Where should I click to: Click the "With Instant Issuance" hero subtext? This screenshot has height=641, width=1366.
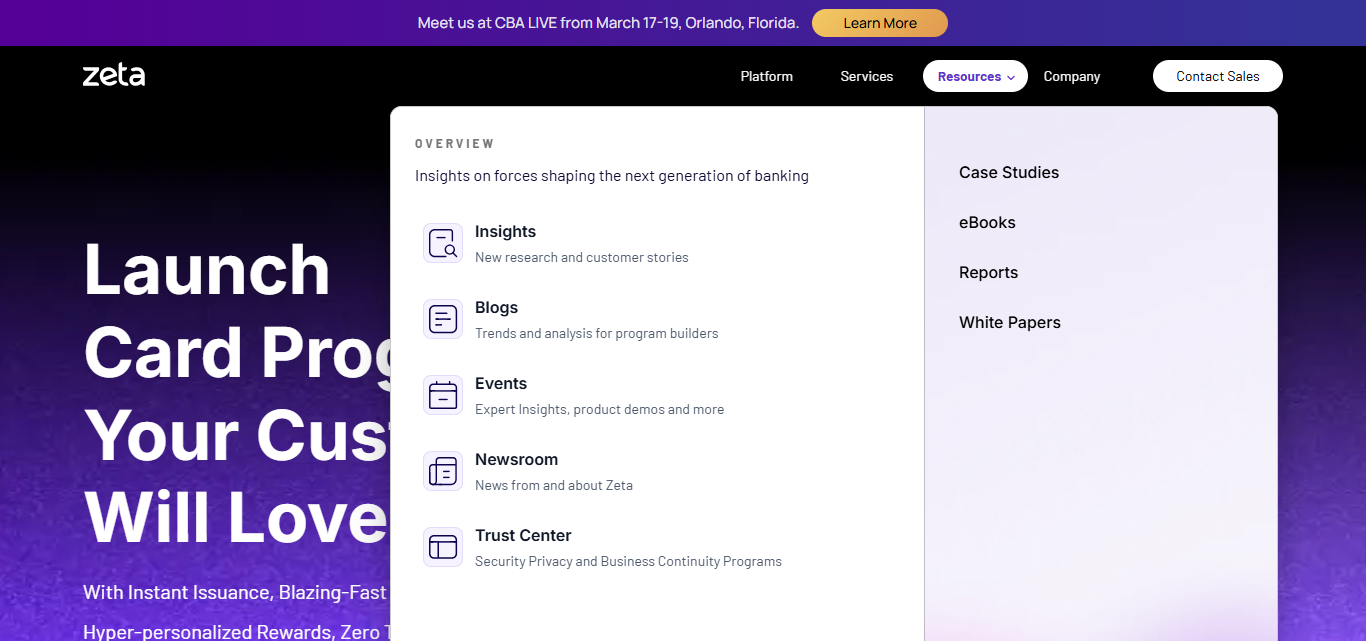[x=235, y=592]
